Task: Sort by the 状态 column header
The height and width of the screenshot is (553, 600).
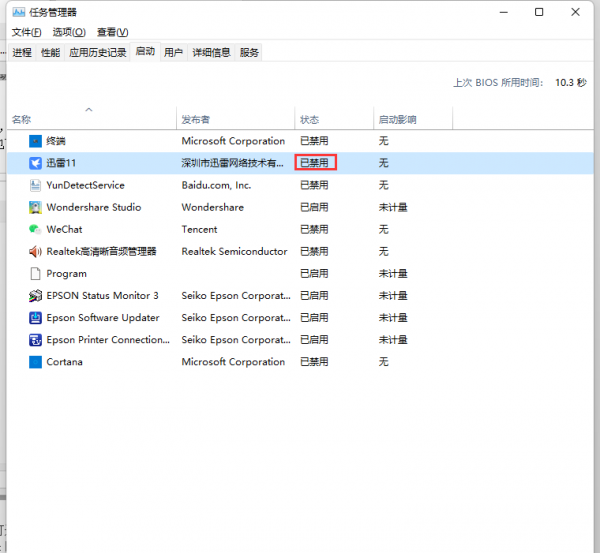Action: 309,120
